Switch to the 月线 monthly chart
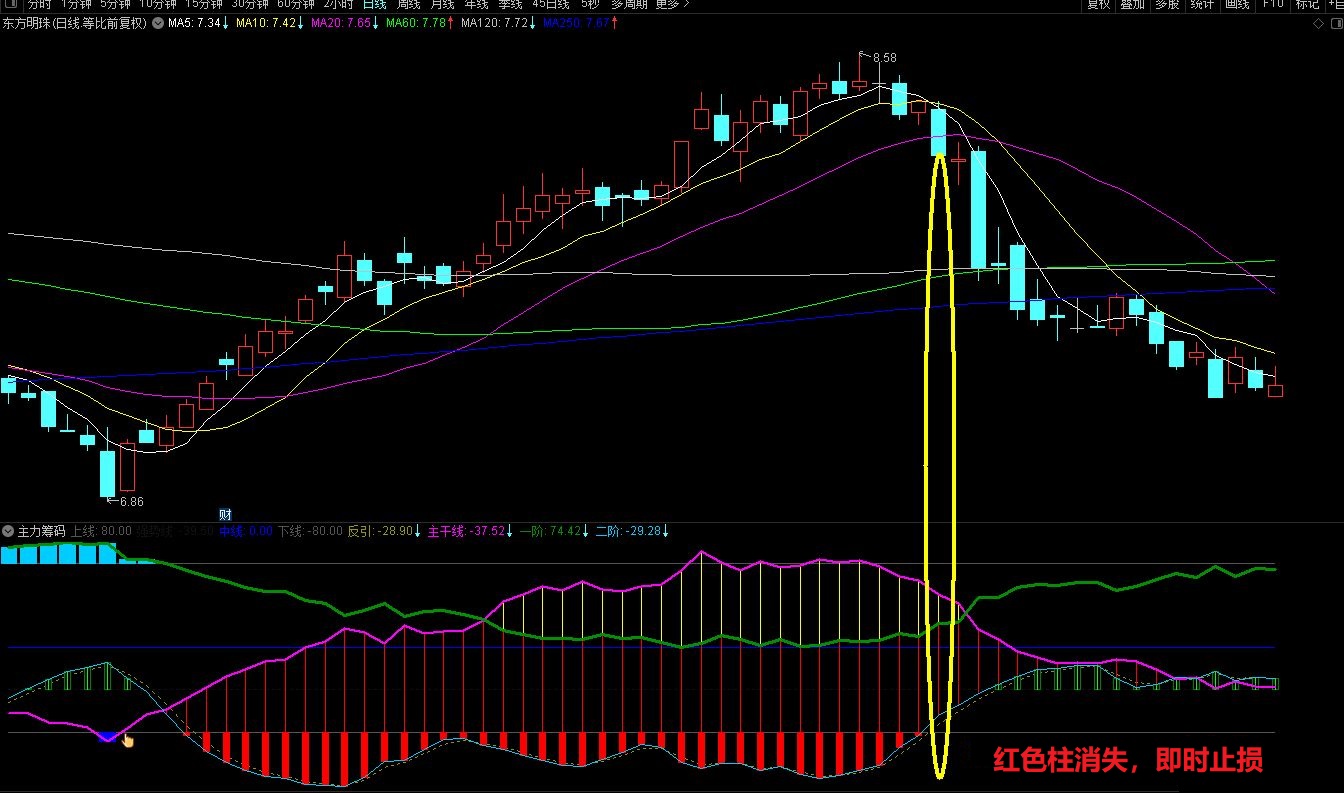Screen dimensions: 1344x793 click(442, 4)
